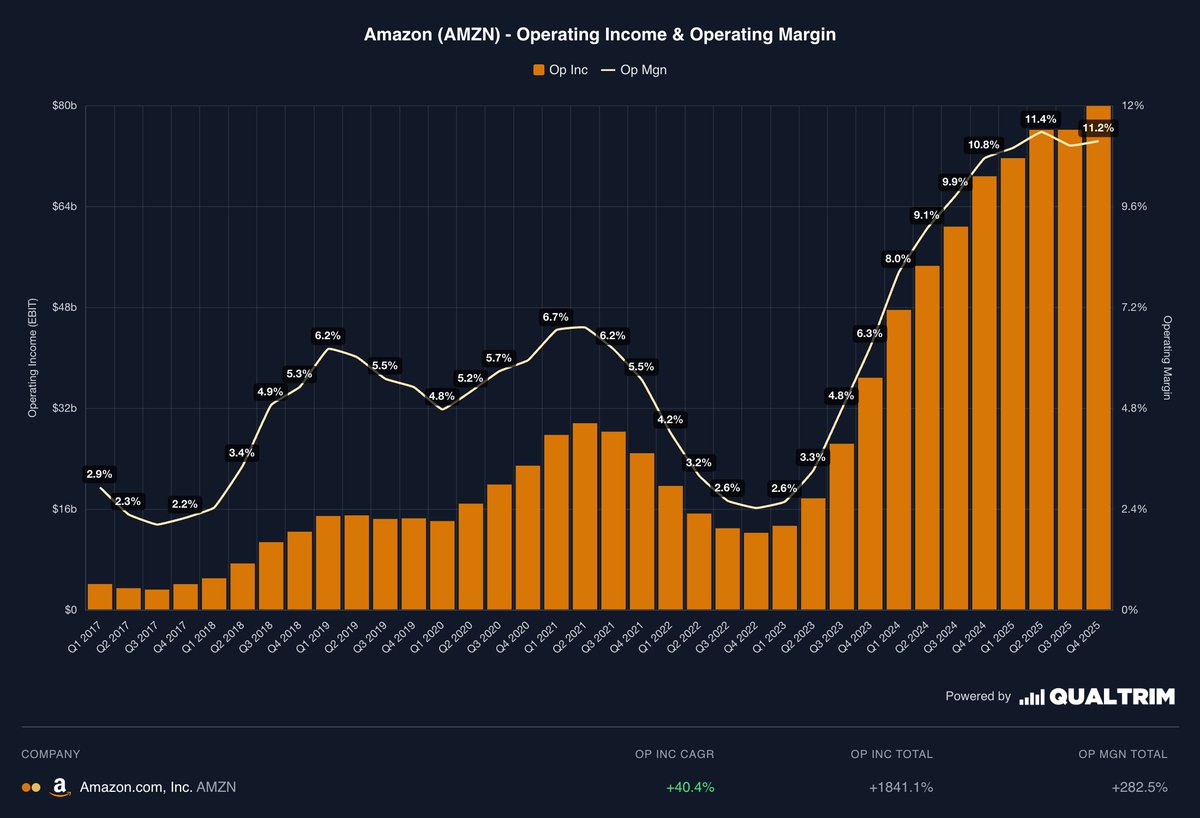Click the tallest Q4 2025 bar

tap(1100, 350)
